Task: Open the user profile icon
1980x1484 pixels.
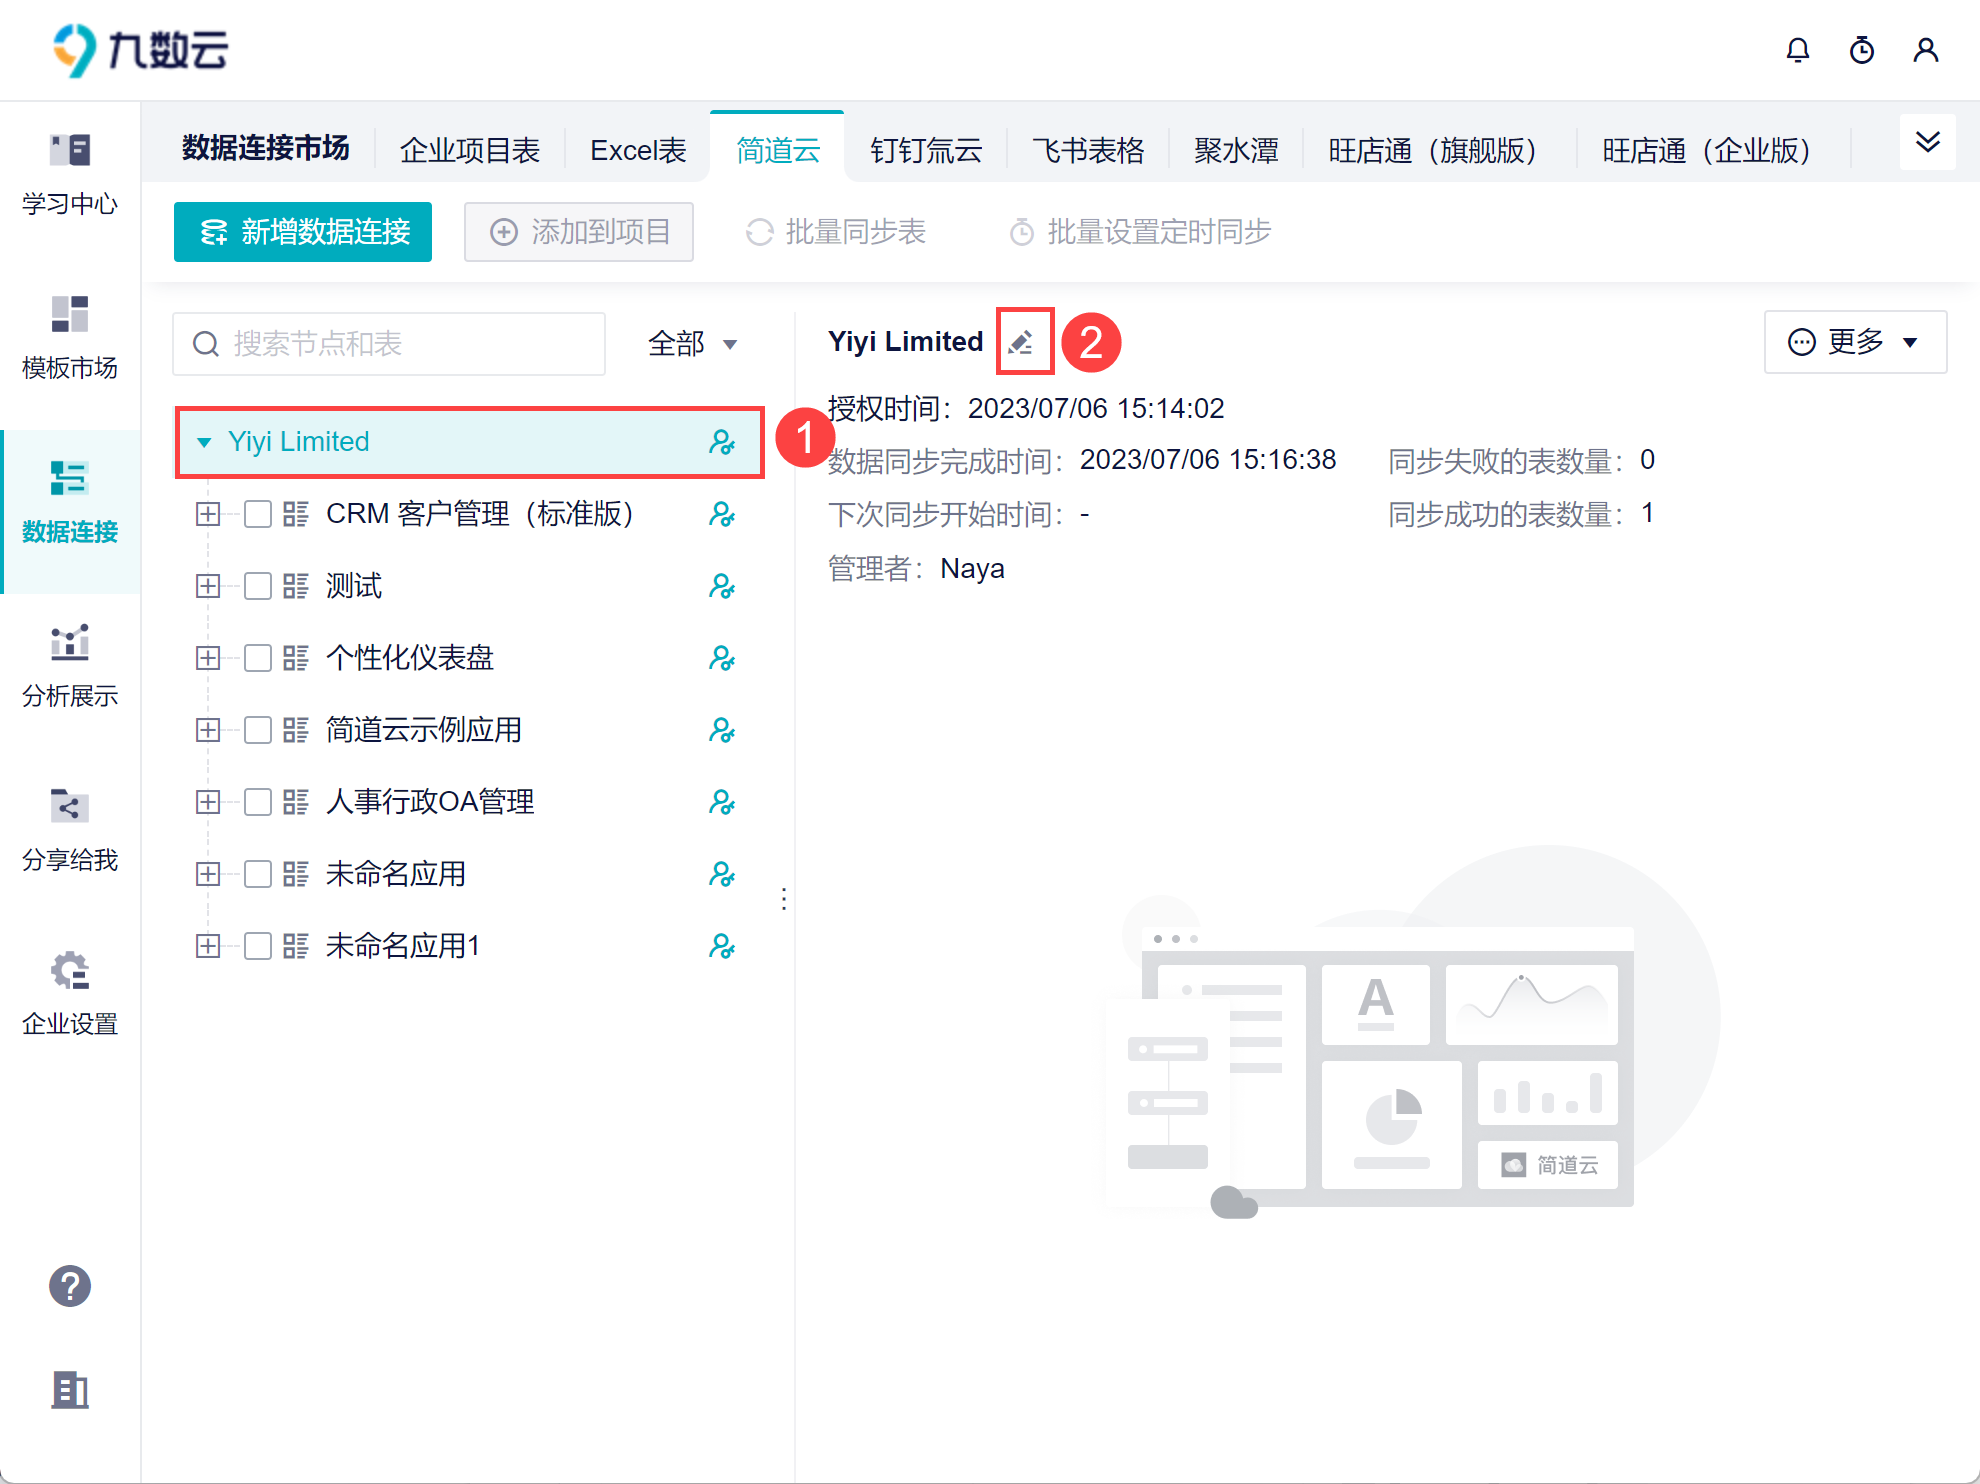Action: (x=1925, y=50)
